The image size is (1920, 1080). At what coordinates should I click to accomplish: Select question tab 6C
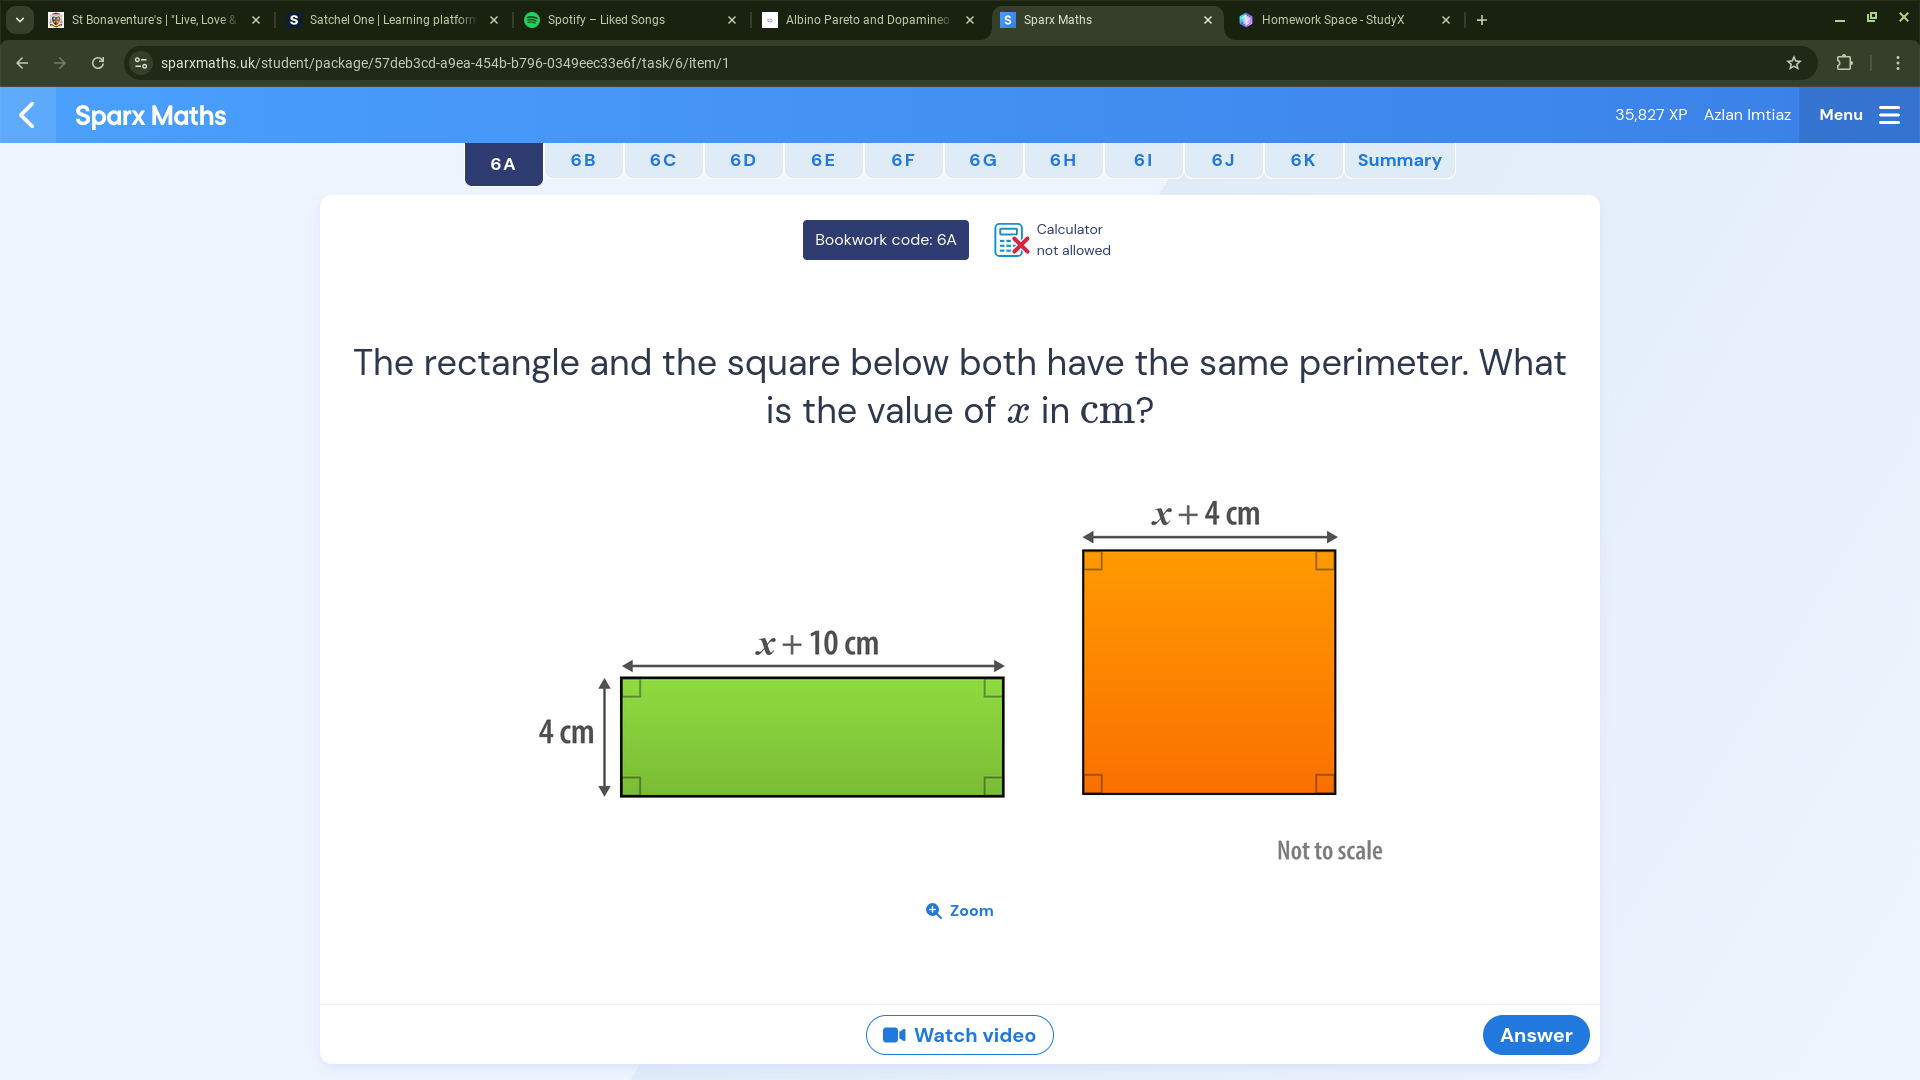(664, 160)
